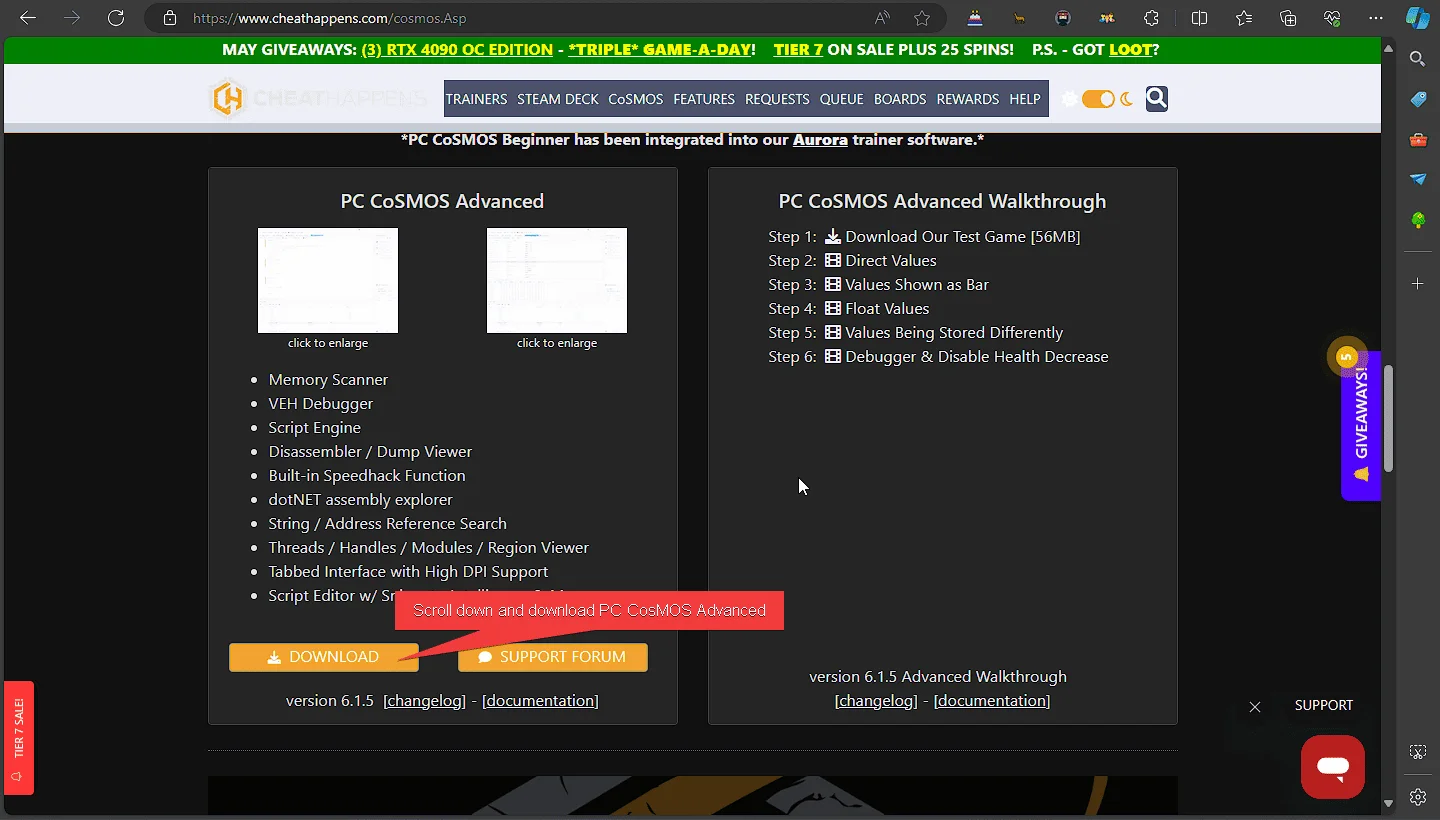This screenshot has width=1440, height=820.
Task: Enlarge the first CoSMOS screenshot thumbnail
Action: click(x=328, y=280)
